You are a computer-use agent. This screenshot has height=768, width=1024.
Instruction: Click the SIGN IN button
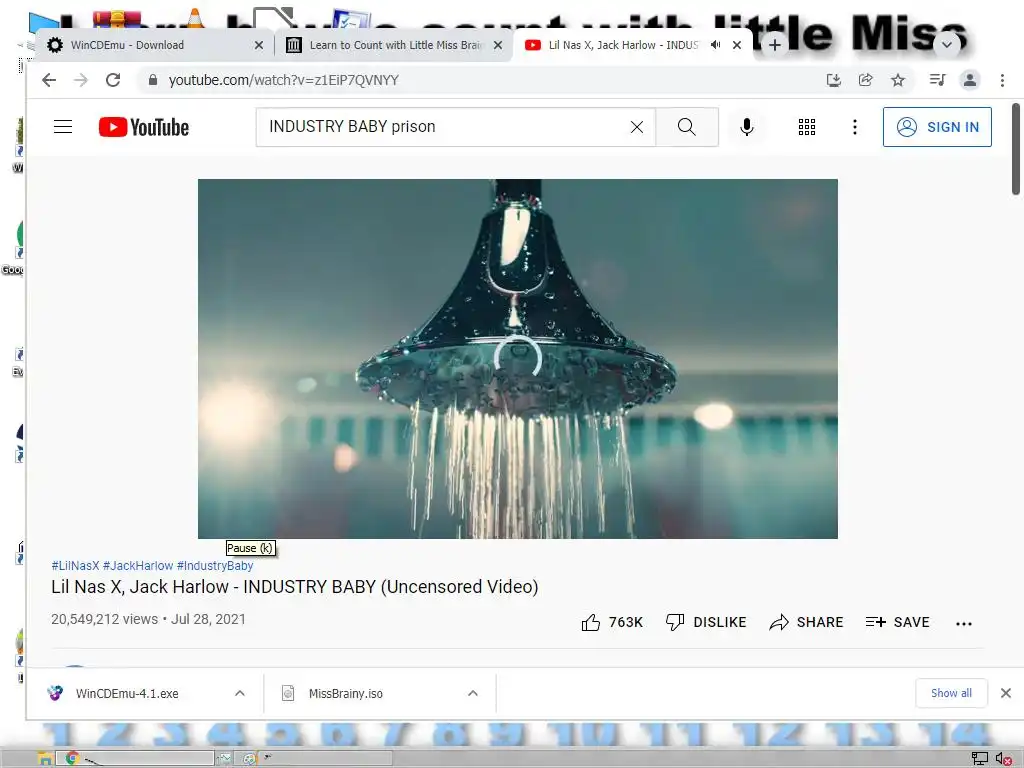click(x=937, y=127)
